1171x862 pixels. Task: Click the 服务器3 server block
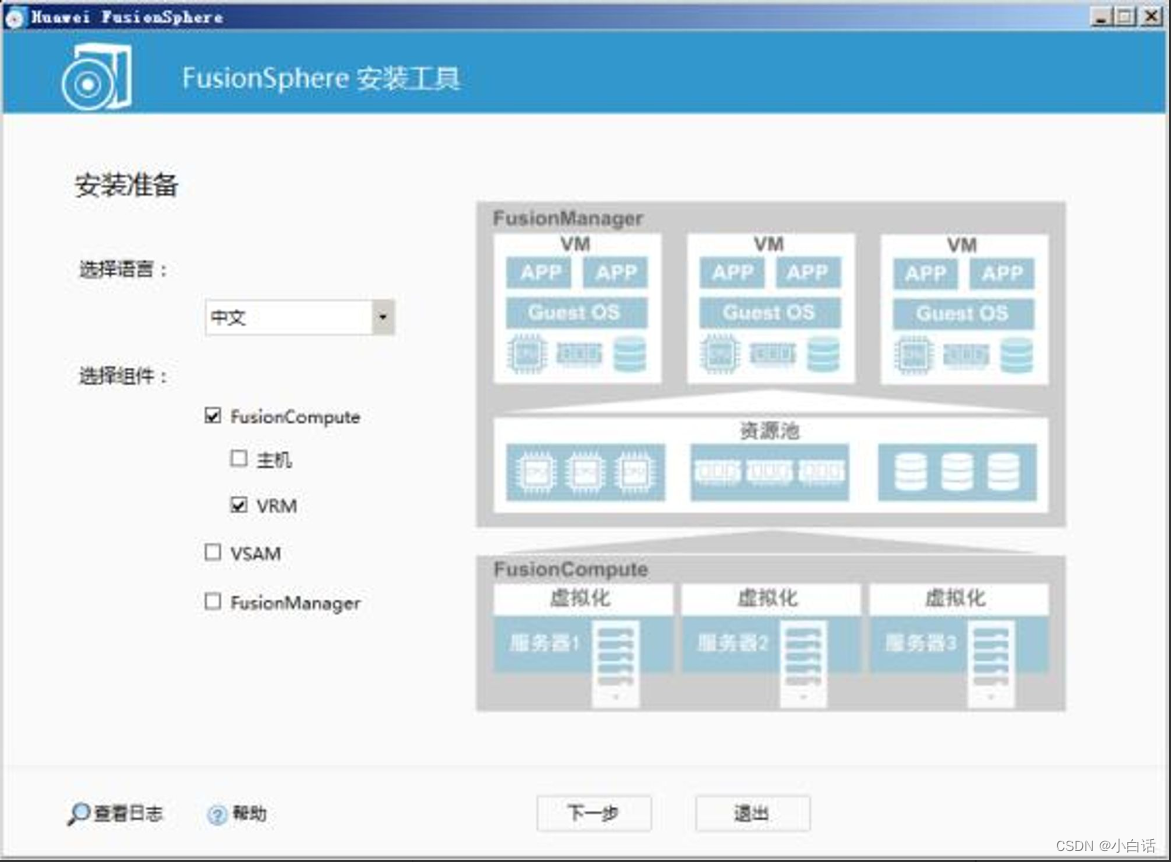(959, 643)
